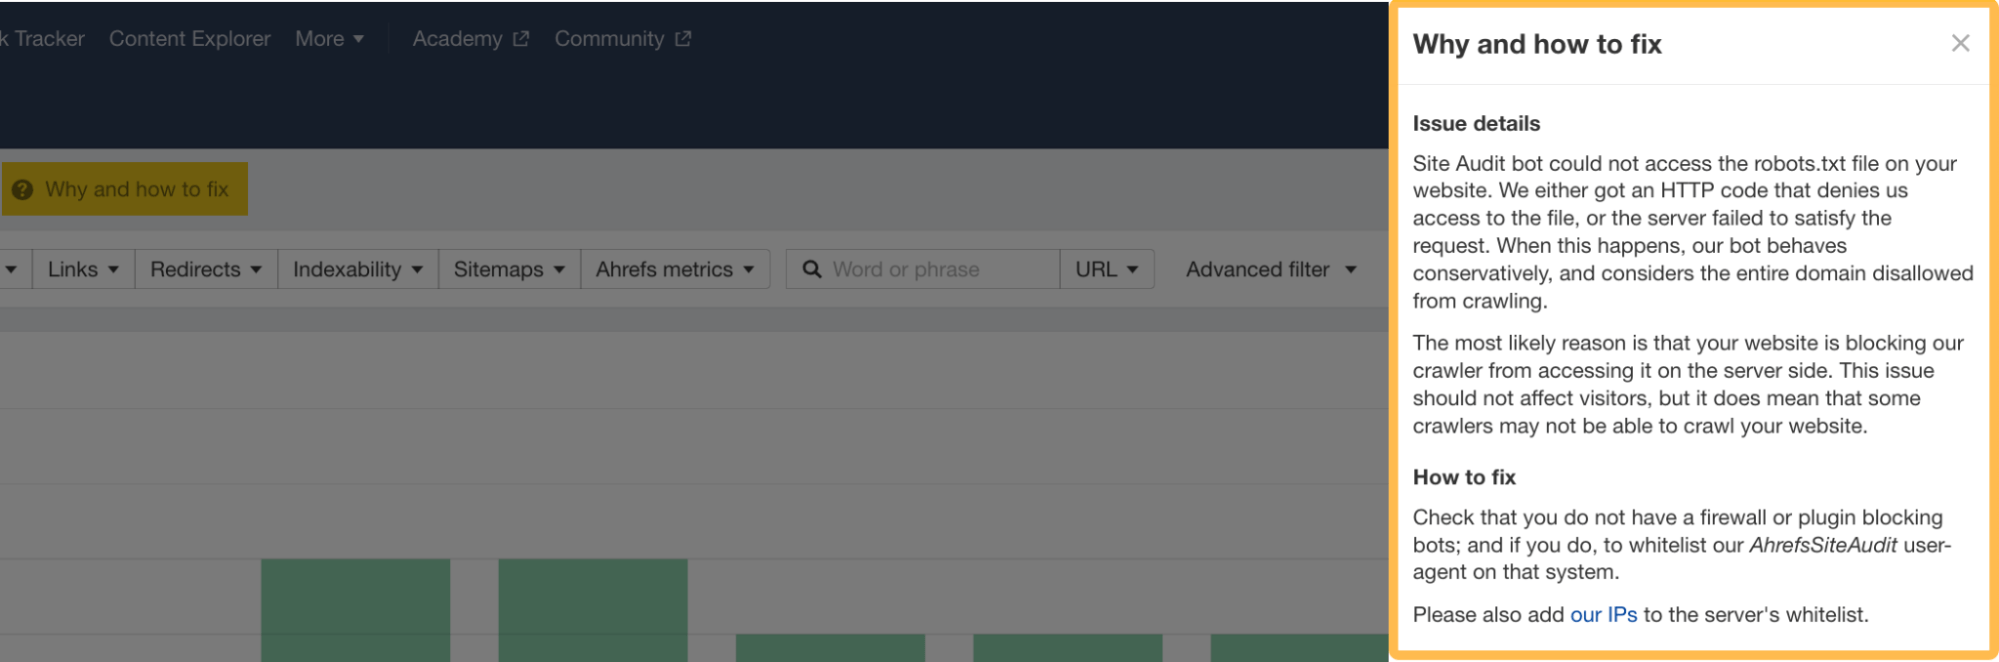Viewport: 1999px width, 662px height.
Task: Click the external-link icon next to Academy
Action: pos(521,37)
